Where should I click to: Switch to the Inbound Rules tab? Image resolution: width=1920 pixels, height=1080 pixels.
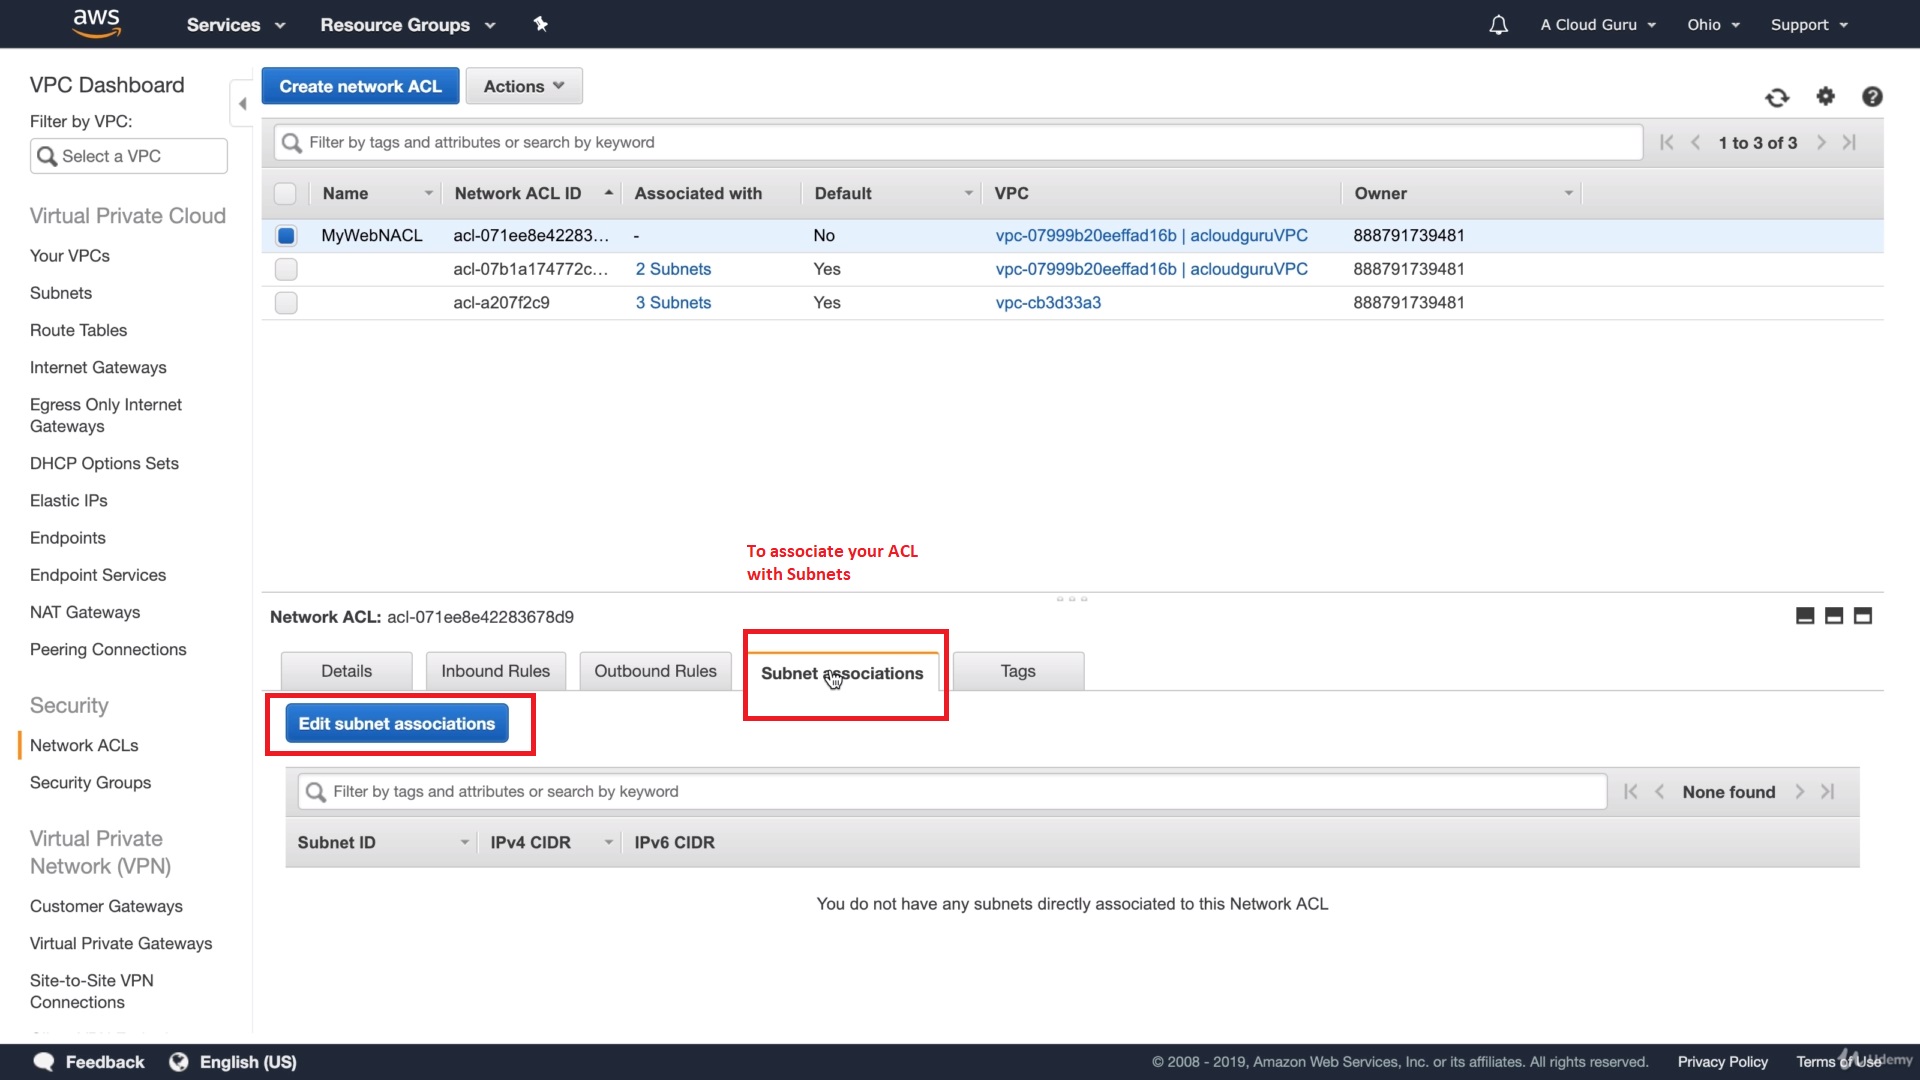[x=495, y=671]
